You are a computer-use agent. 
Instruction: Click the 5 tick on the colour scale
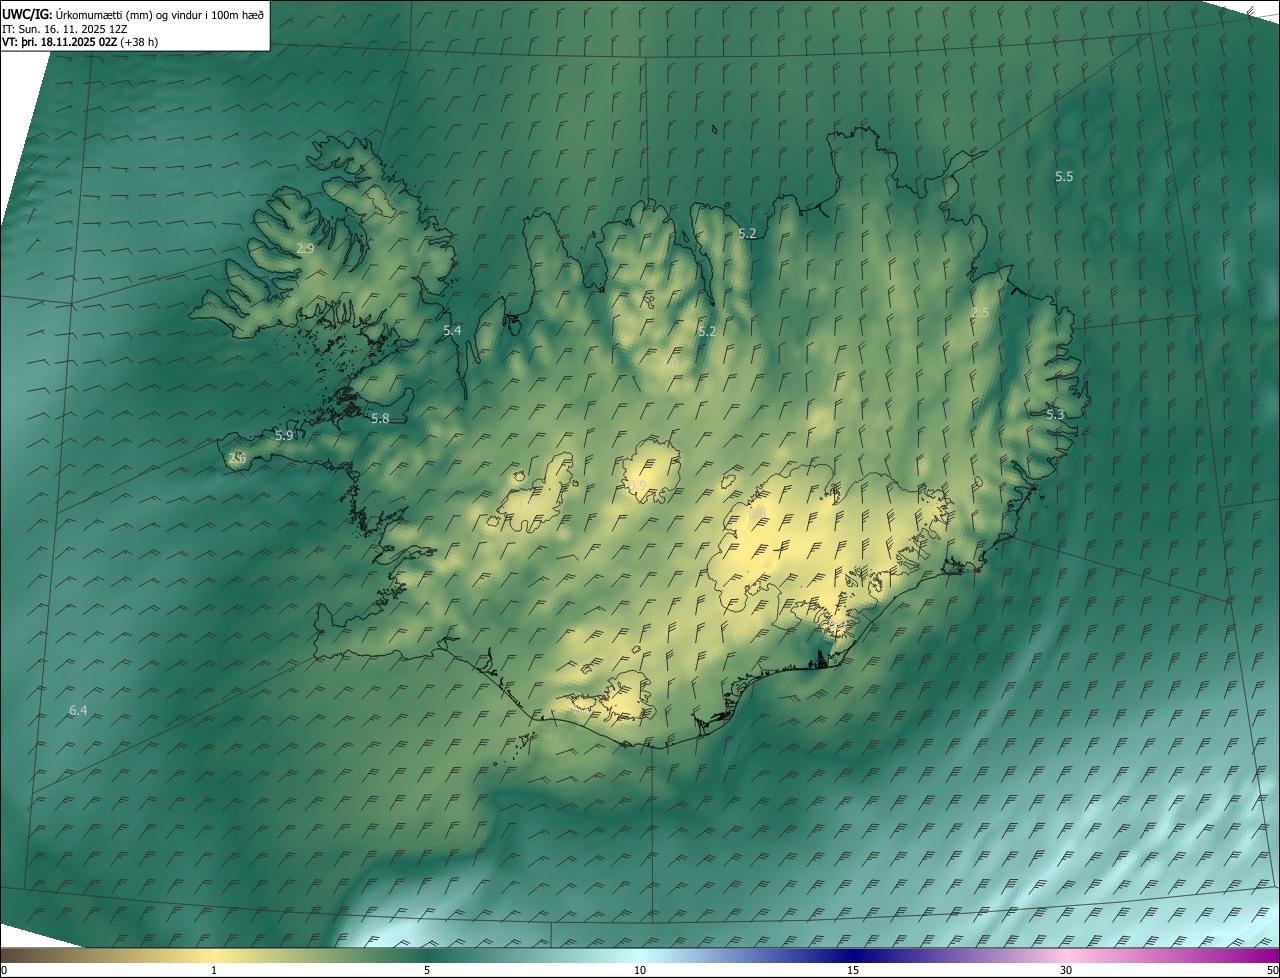click(427, 971)
